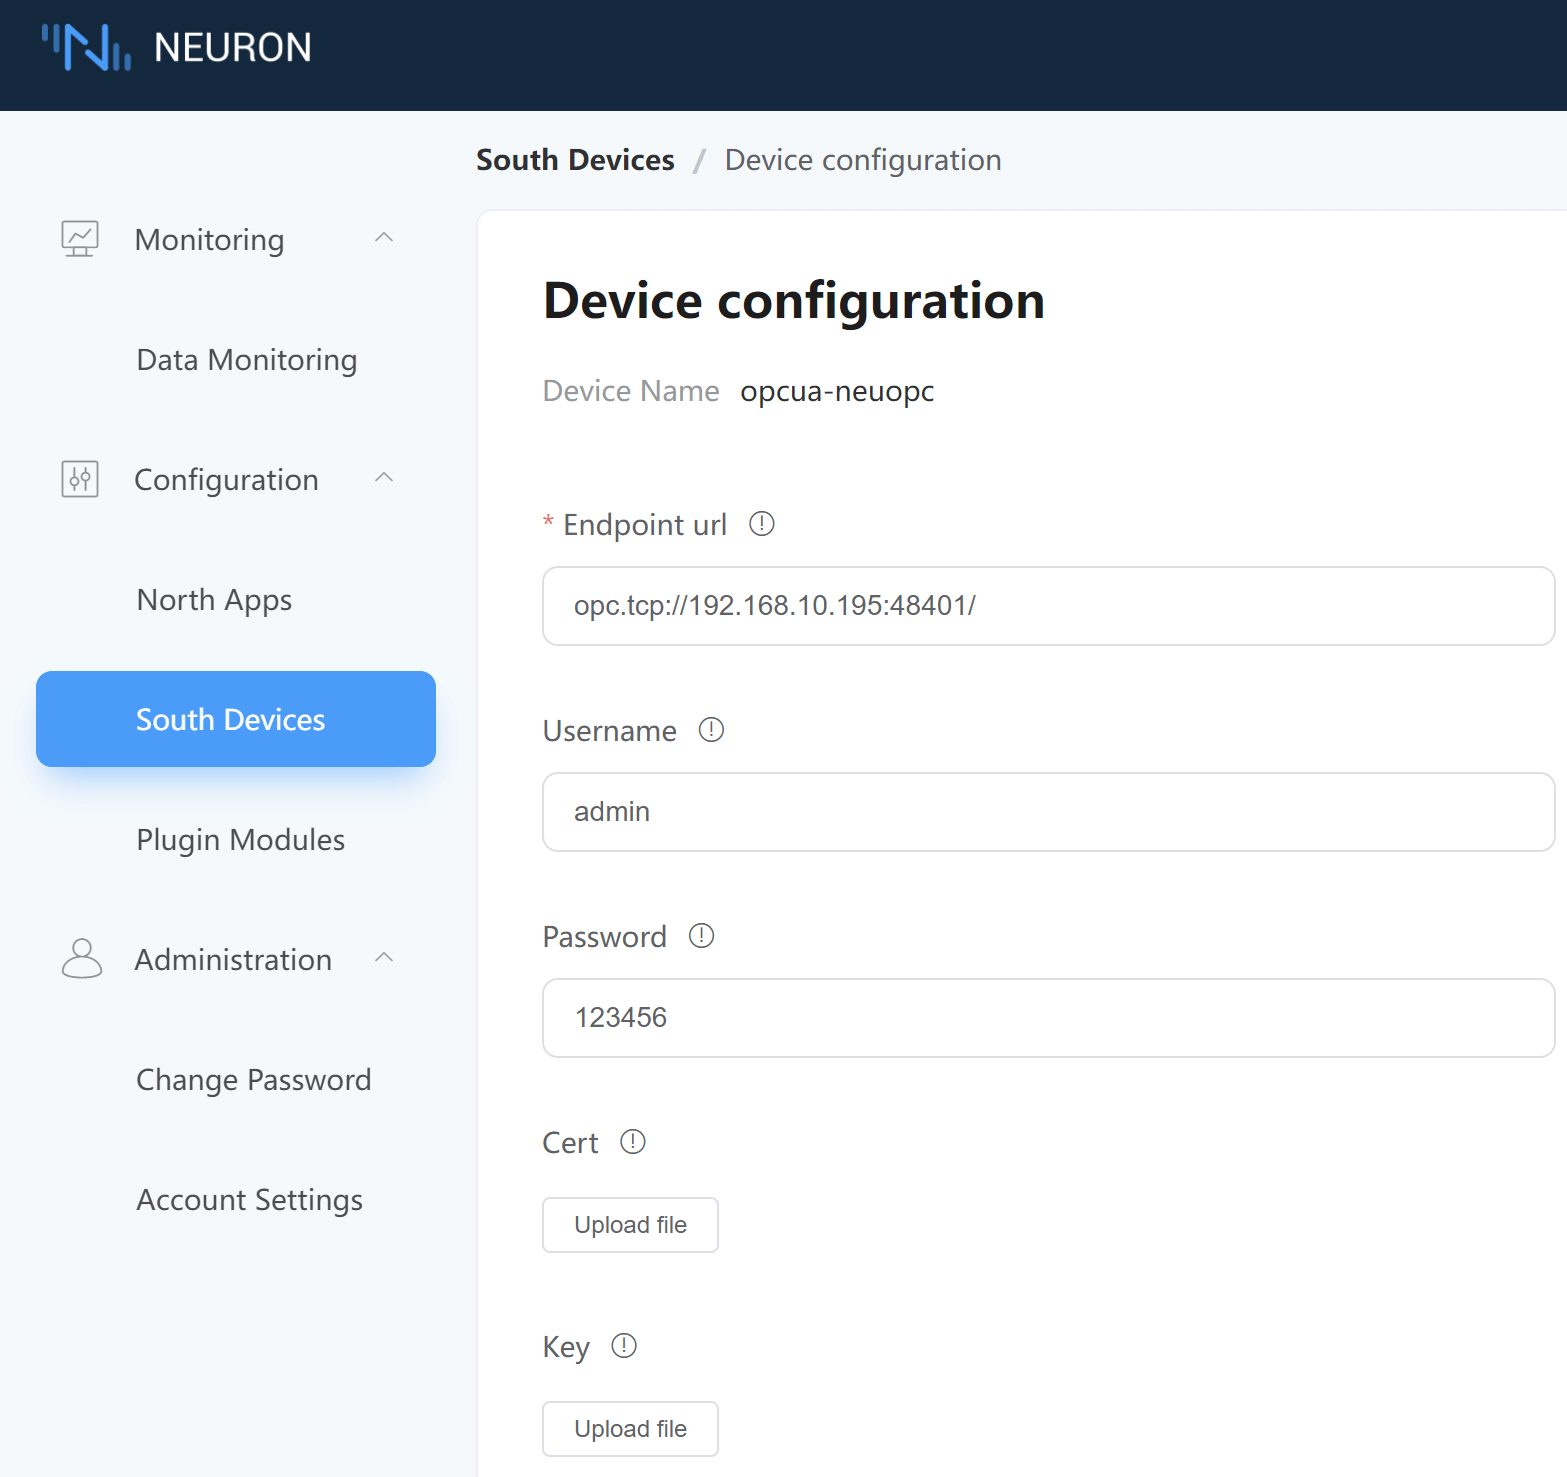The width and height of the screenshot is (1567, 1477).
Task: Focus the Endpoint url input field
Action: (1048, 606)
